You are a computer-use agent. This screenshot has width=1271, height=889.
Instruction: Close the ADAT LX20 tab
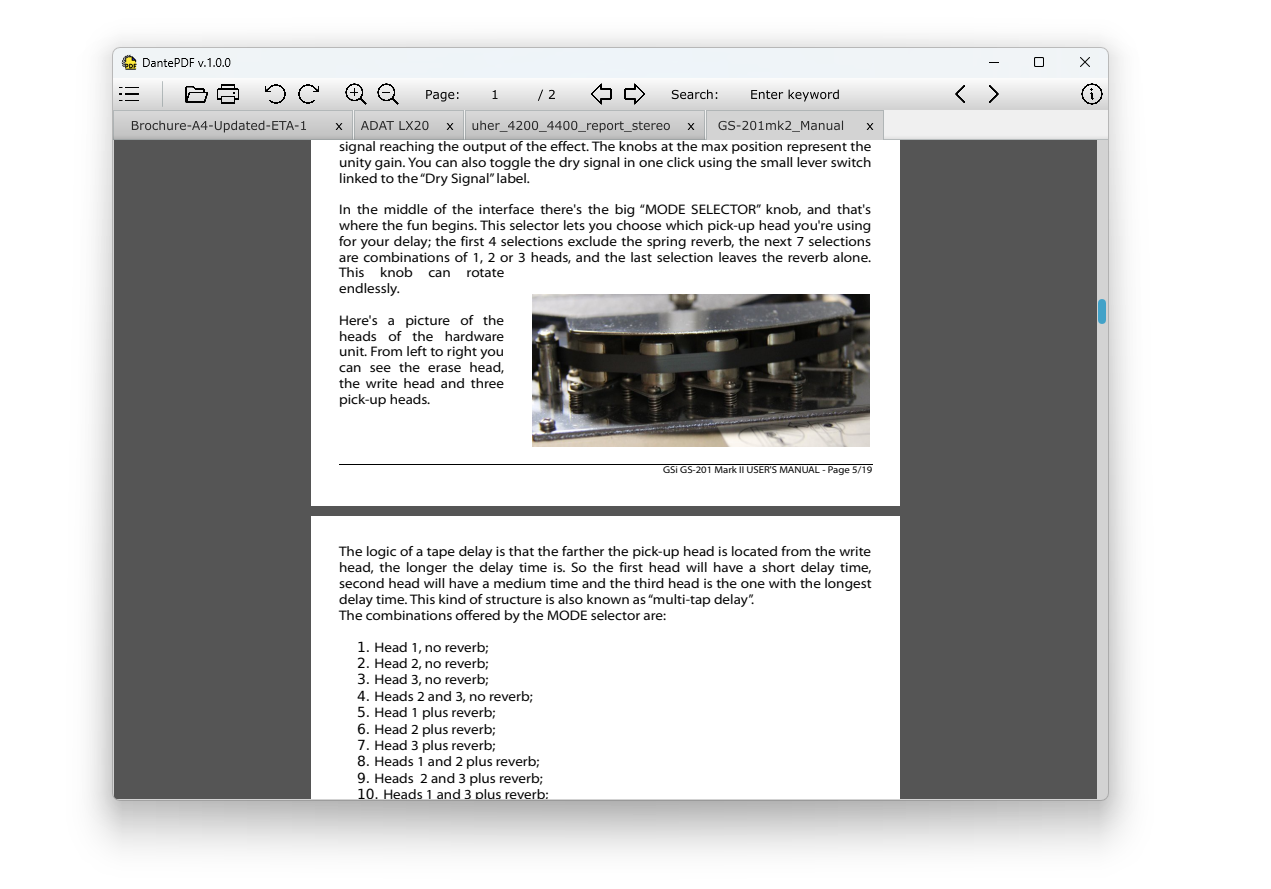click(x=449, y=126)
